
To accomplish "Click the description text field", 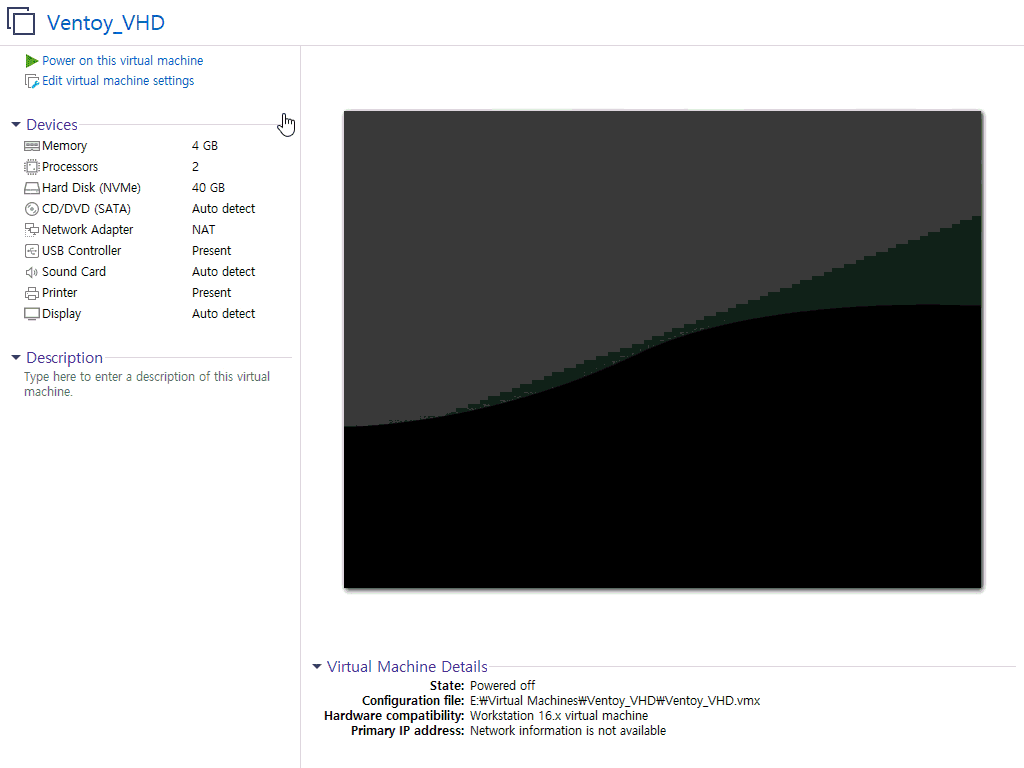I will tap(147, 384).
